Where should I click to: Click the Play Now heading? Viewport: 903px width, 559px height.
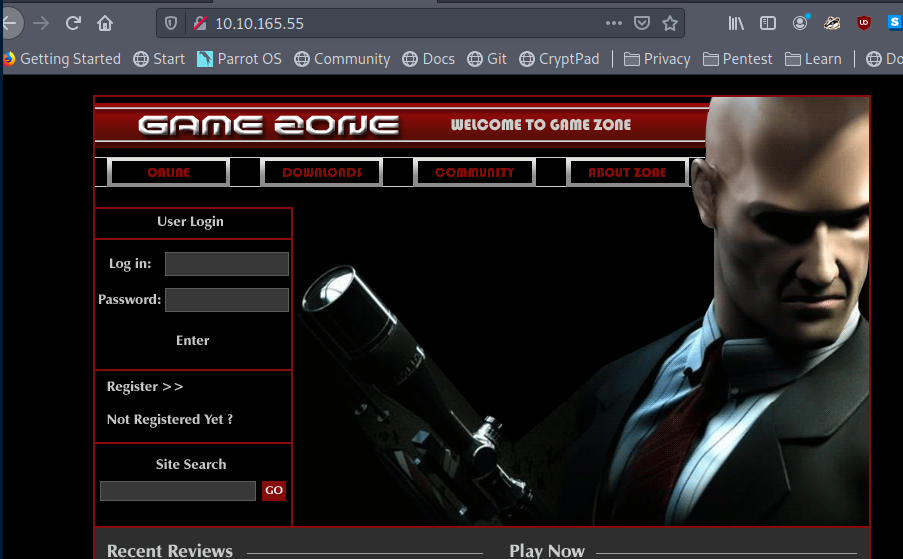pos(547,551)
